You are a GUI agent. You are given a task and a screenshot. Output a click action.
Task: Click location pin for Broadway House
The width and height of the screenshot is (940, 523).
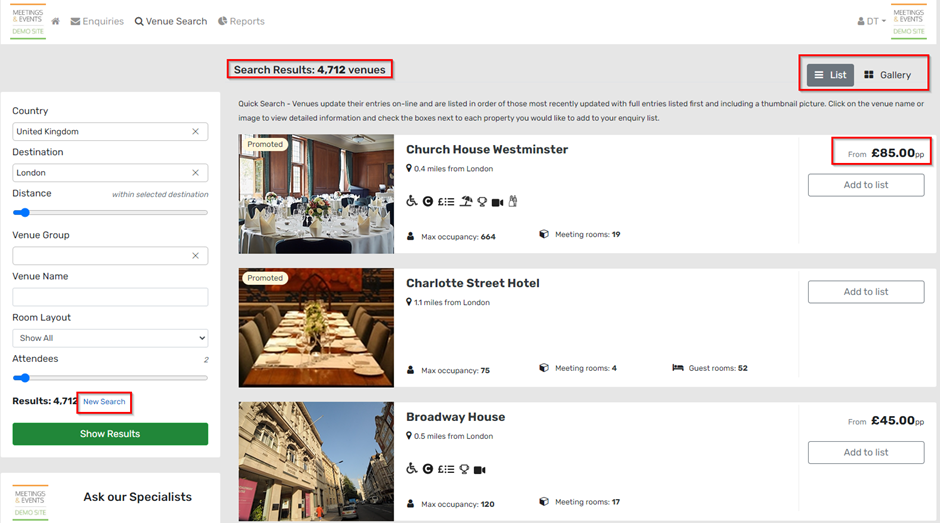tap(409, 436)
